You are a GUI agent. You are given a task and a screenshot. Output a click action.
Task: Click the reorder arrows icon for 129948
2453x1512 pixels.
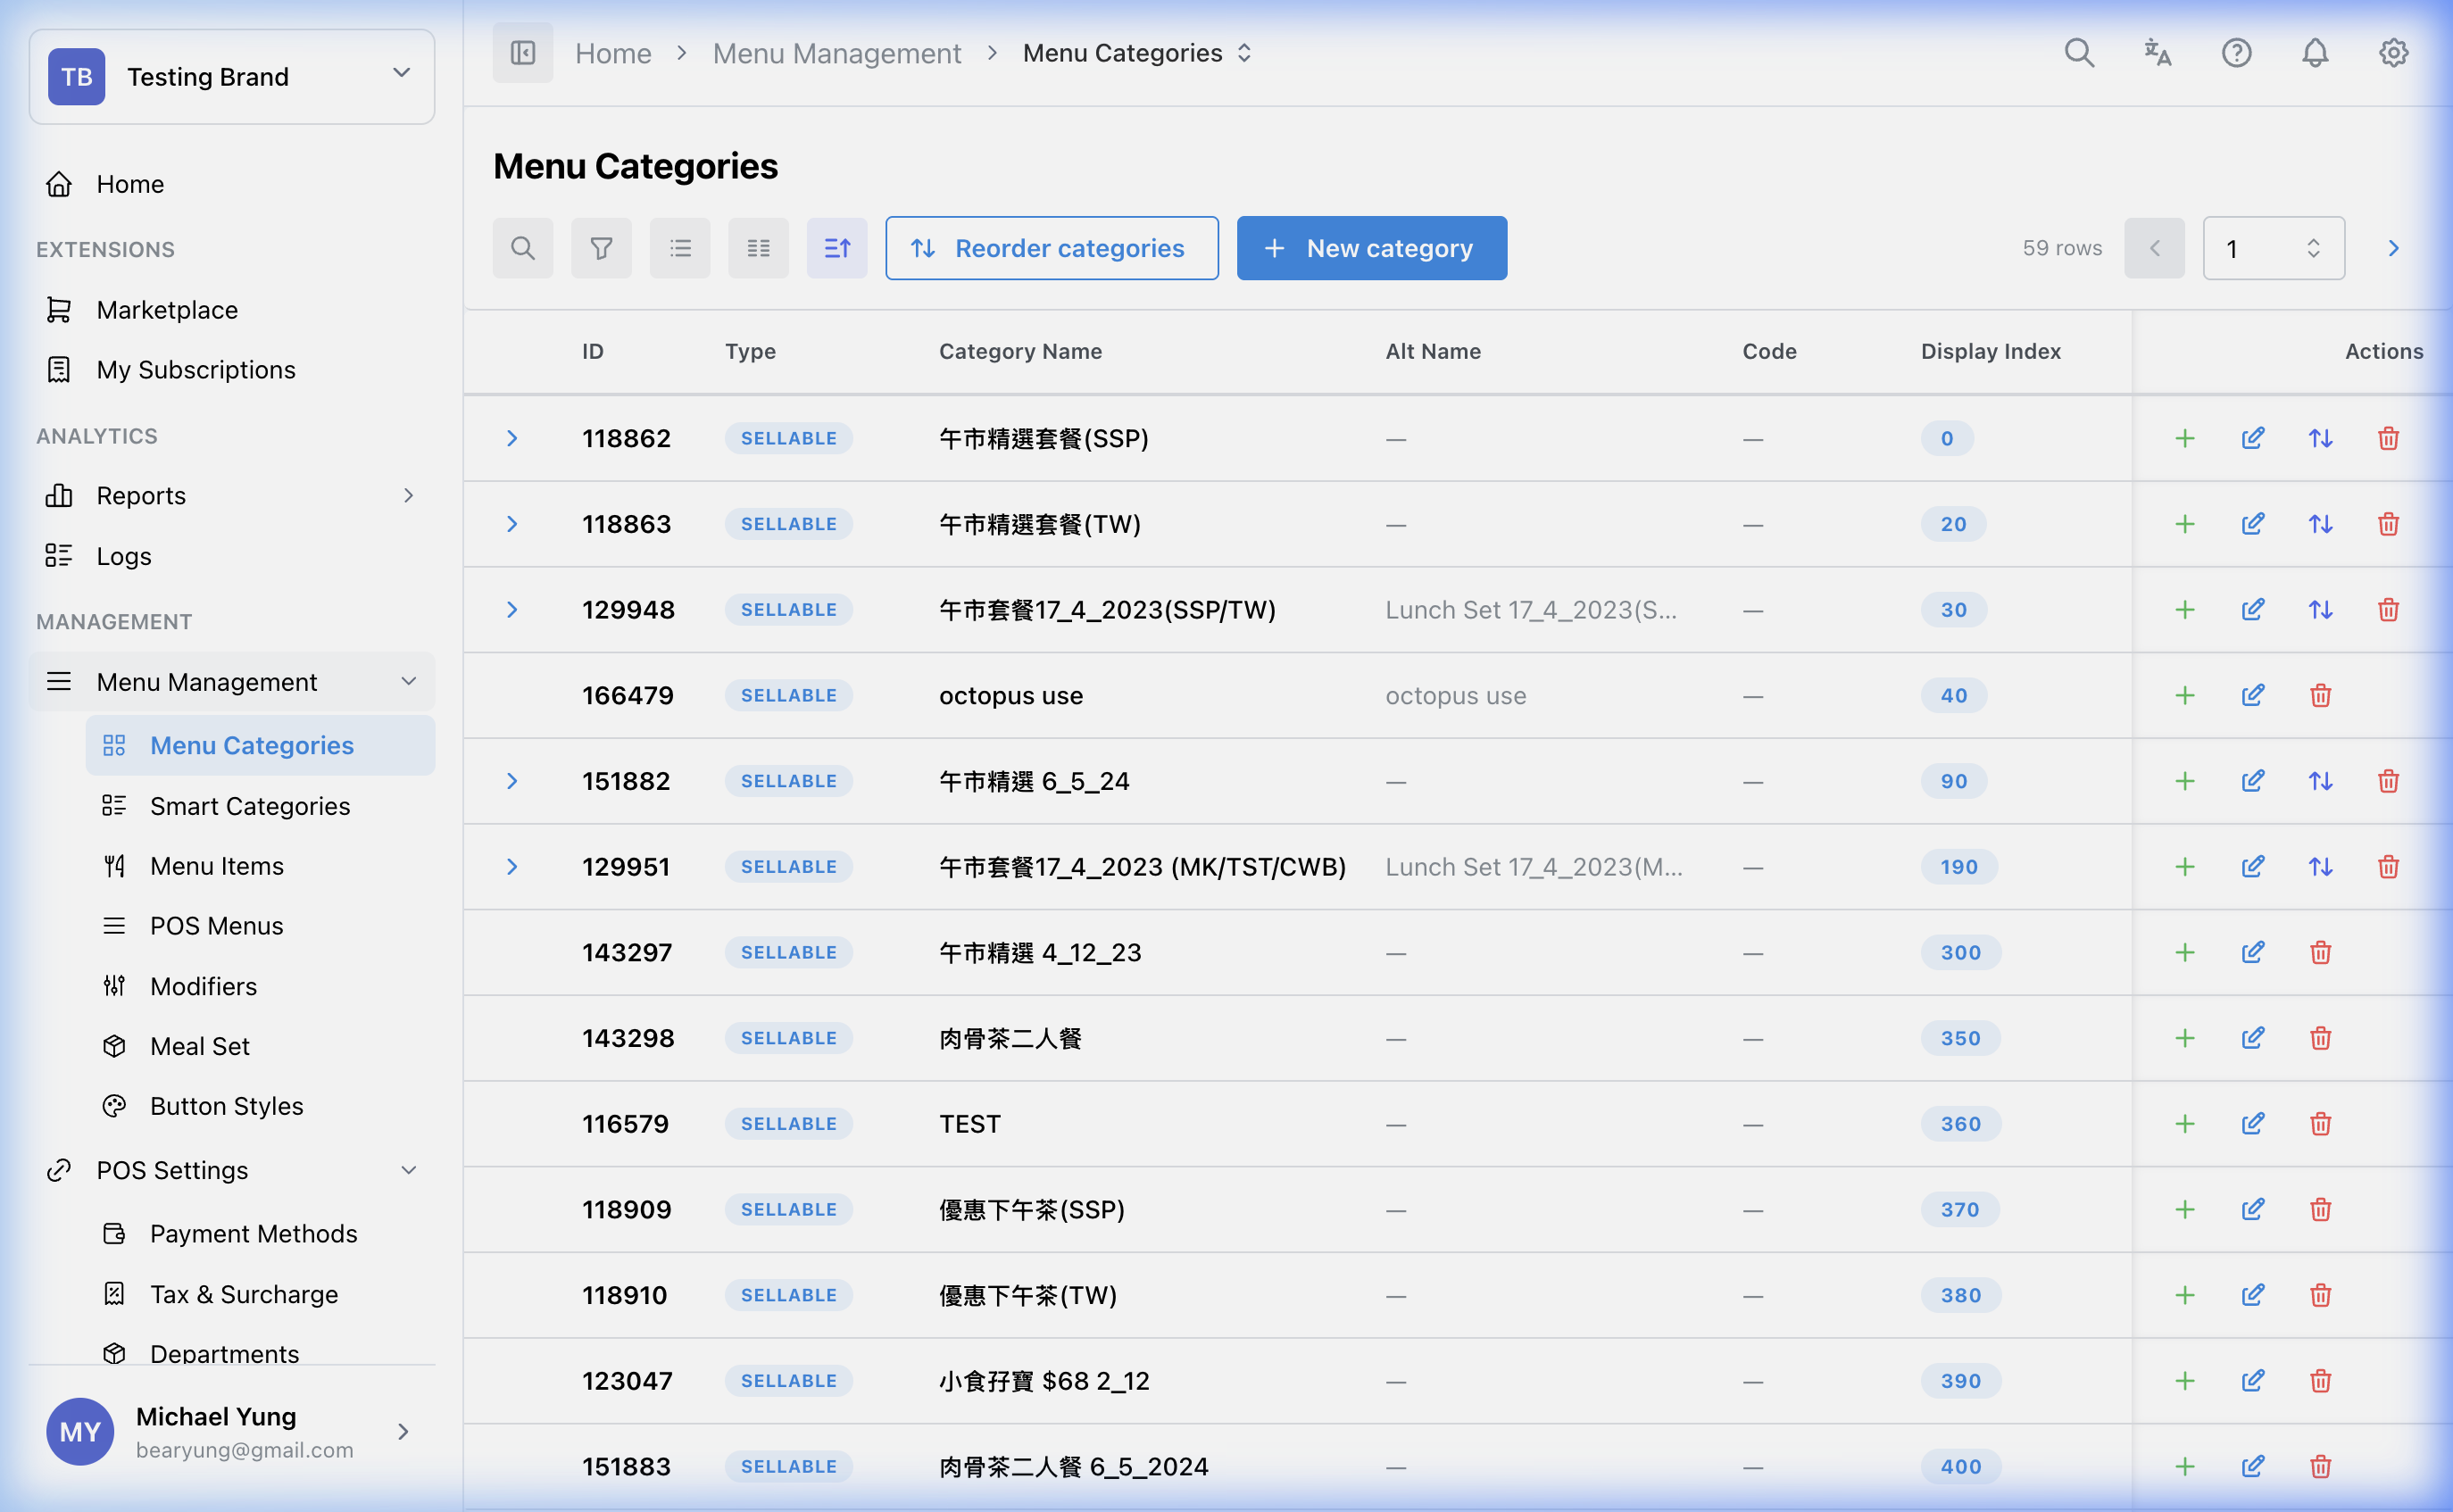[x=2321, y=609]
